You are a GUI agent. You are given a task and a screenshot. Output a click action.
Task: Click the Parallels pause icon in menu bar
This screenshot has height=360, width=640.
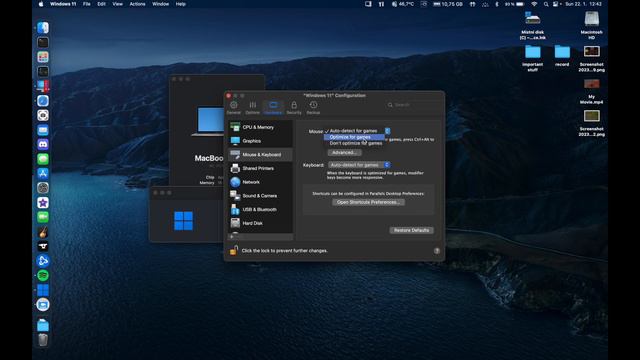point(381,4)
